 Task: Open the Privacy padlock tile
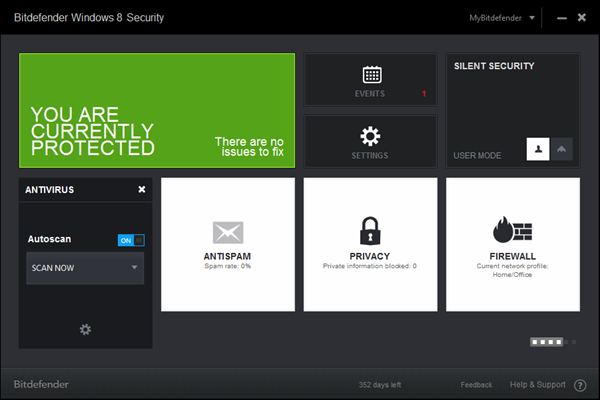(370, 244)
